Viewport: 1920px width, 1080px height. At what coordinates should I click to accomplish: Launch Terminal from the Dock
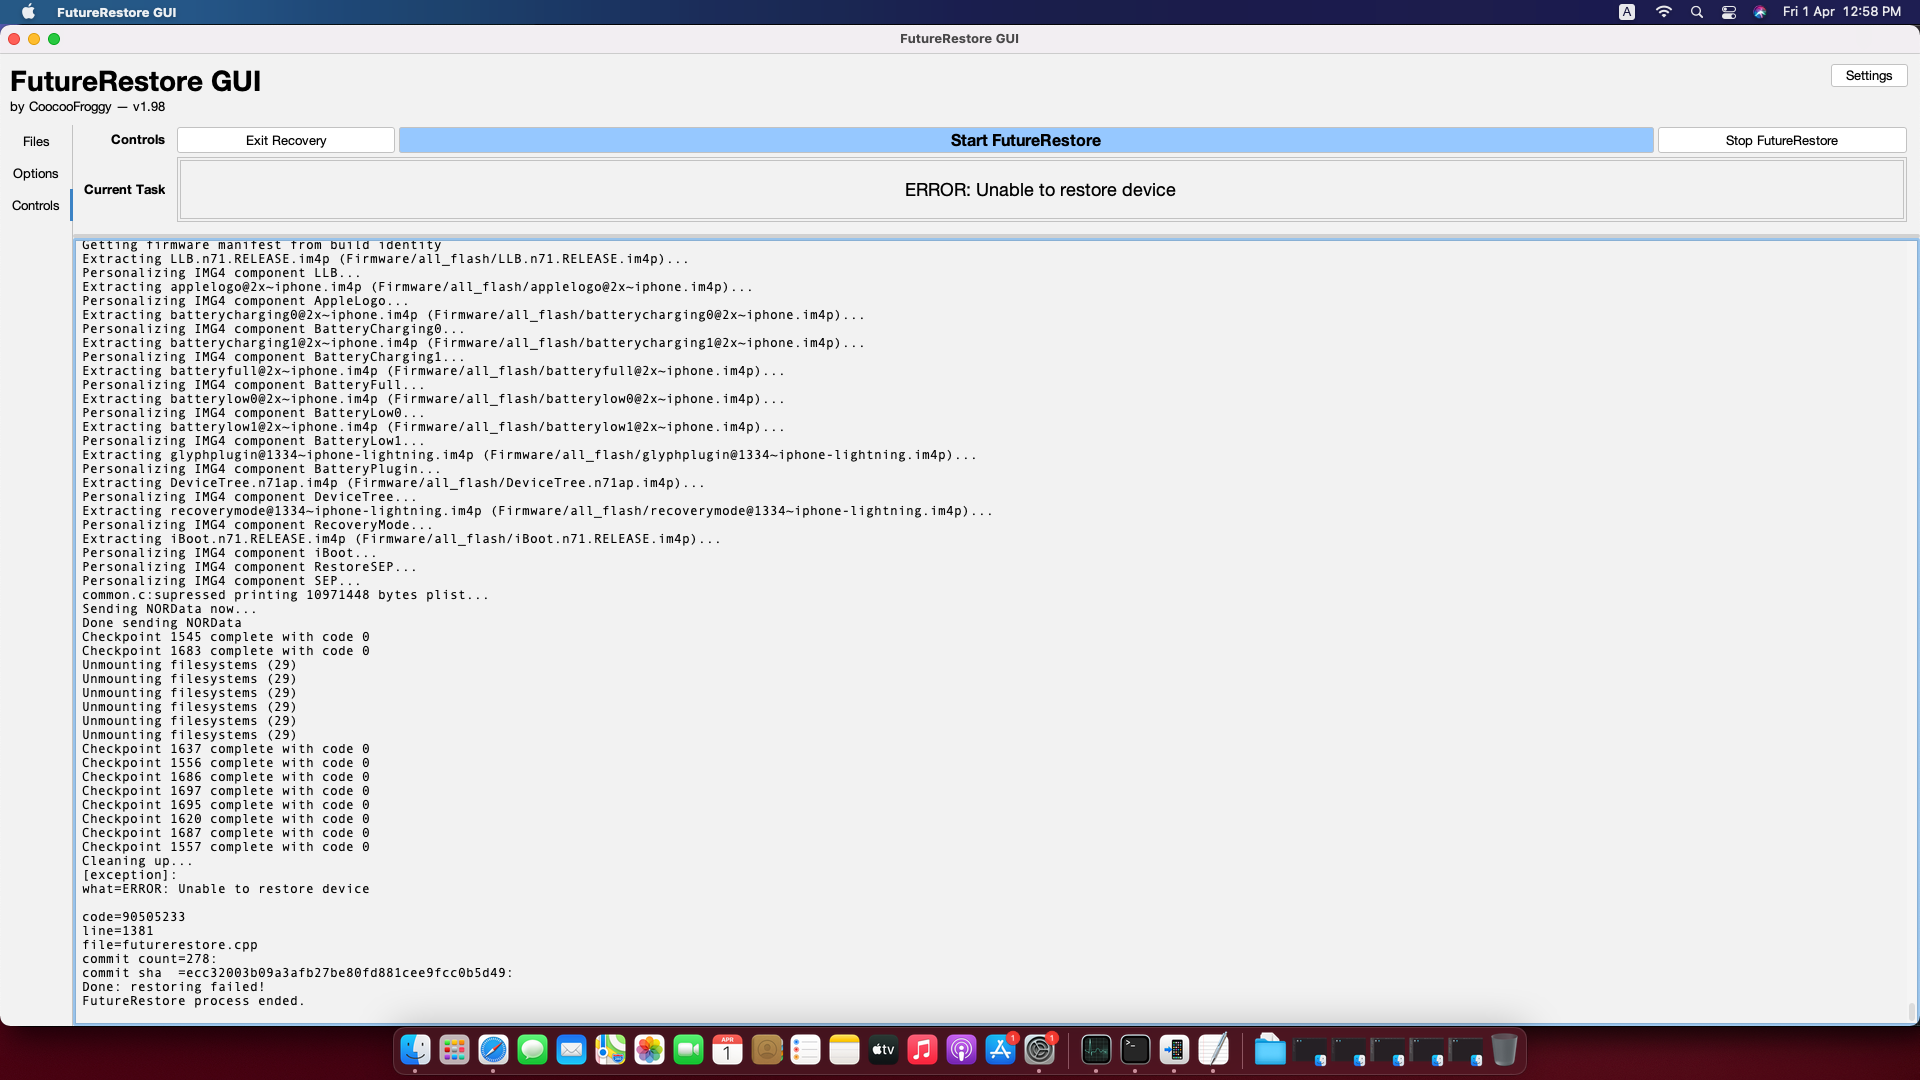click(x=1135, y=1050)
